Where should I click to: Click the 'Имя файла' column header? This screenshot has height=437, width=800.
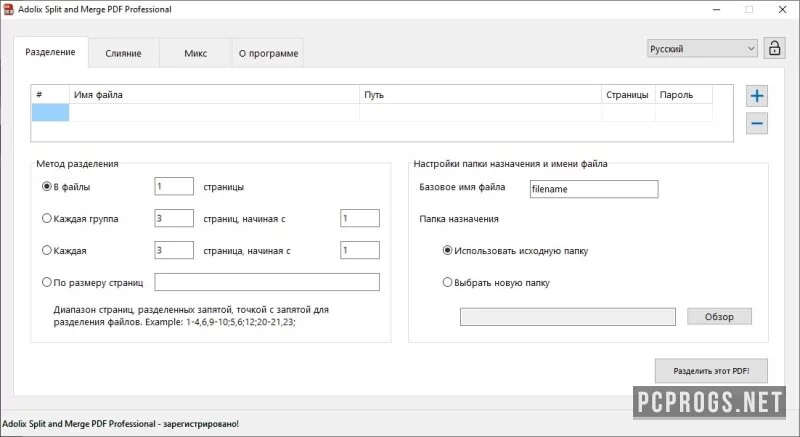click(214, 95)
